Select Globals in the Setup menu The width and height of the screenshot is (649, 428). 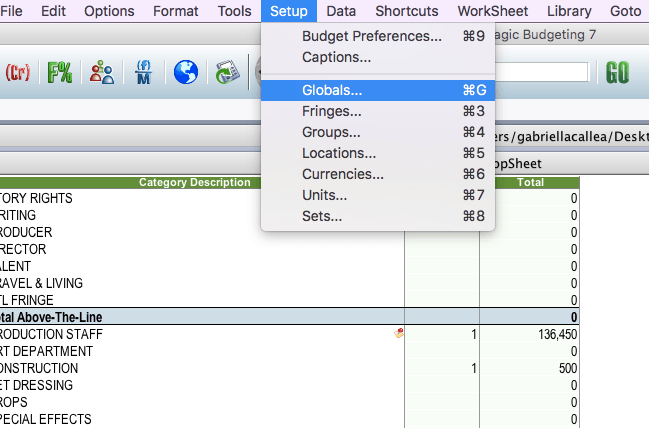click(x=332, y=90)
